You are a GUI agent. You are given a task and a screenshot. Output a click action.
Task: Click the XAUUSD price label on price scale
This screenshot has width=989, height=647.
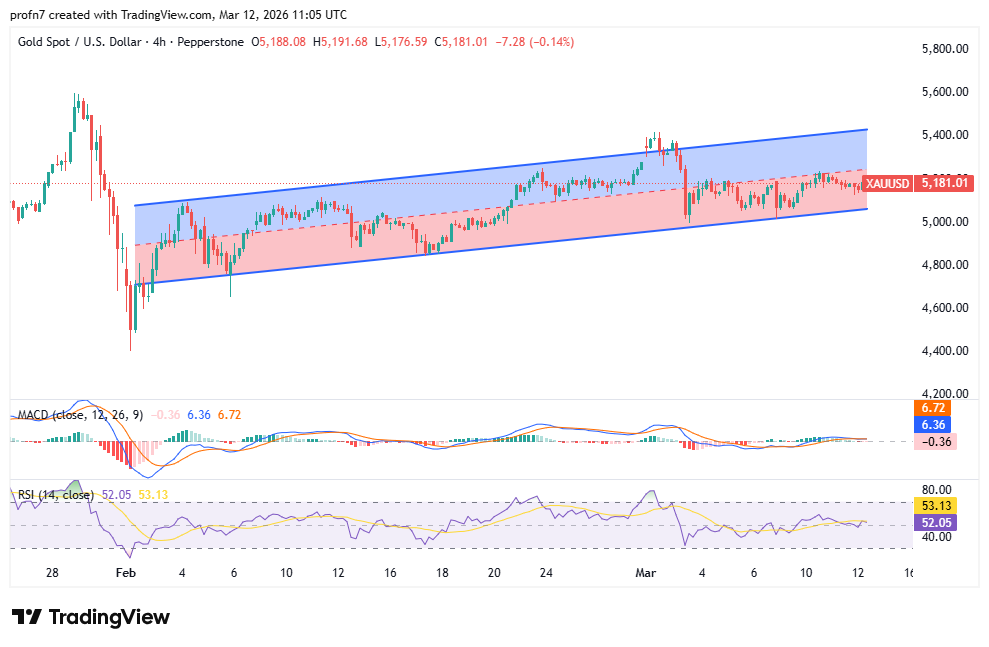tap(886, 183)
